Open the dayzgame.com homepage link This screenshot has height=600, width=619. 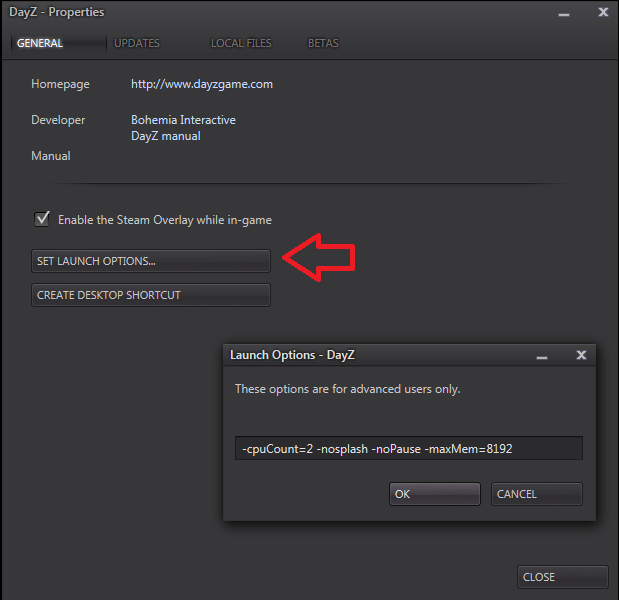[x=202, y=84]
